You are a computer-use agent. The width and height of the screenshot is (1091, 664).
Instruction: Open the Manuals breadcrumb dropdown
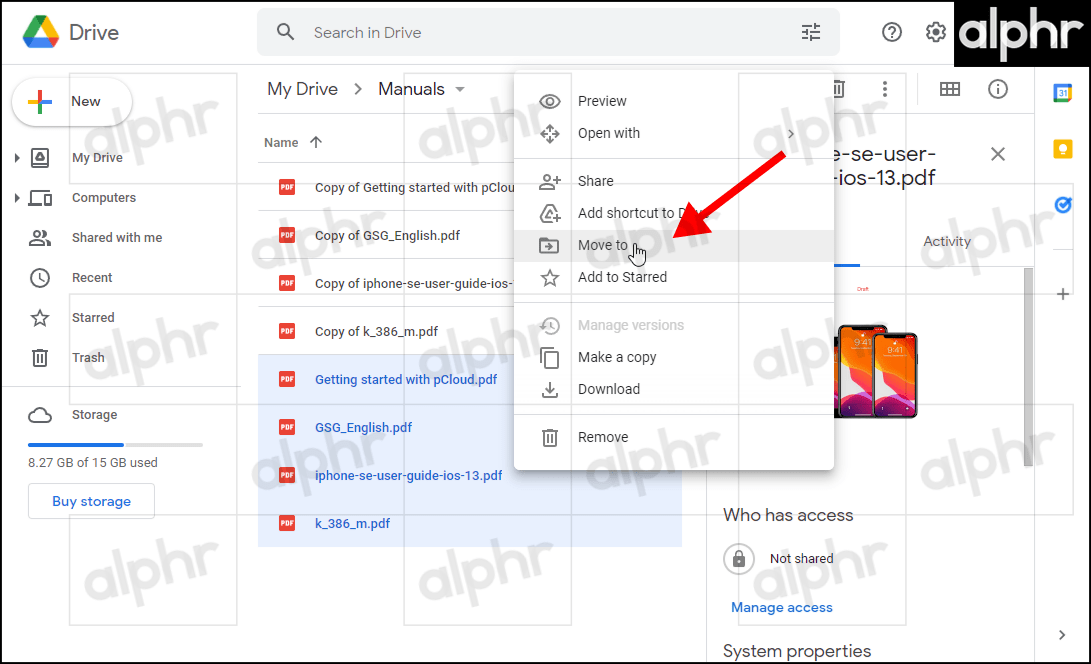point(459,88)
